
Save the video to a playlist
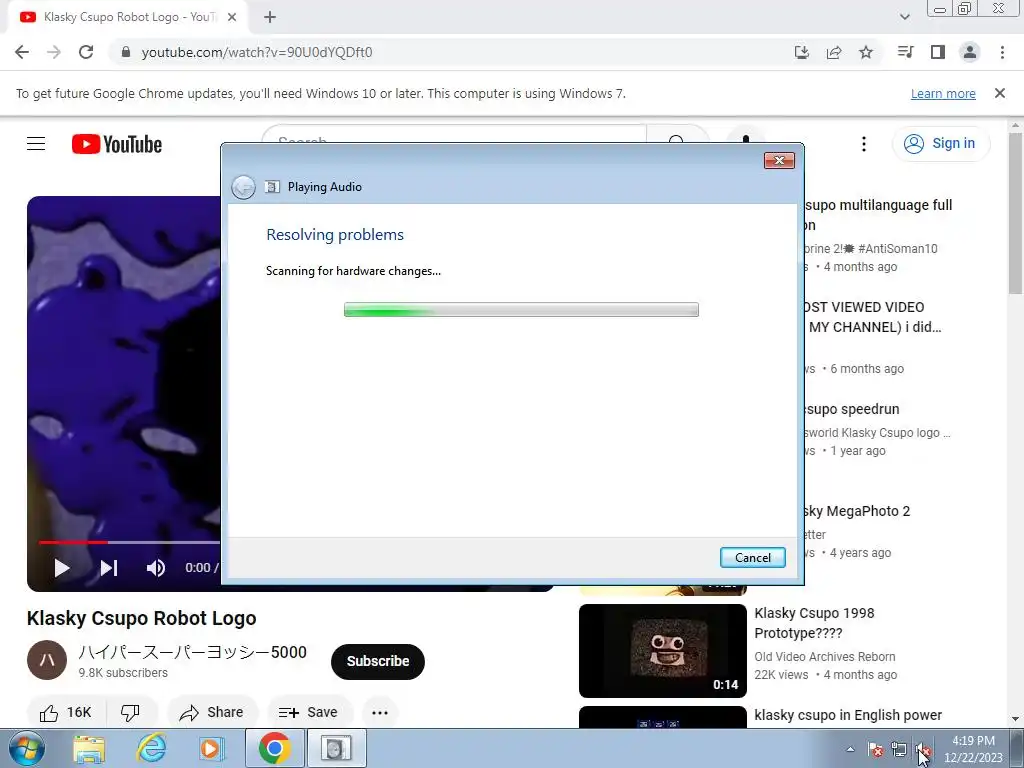(309, 712)
